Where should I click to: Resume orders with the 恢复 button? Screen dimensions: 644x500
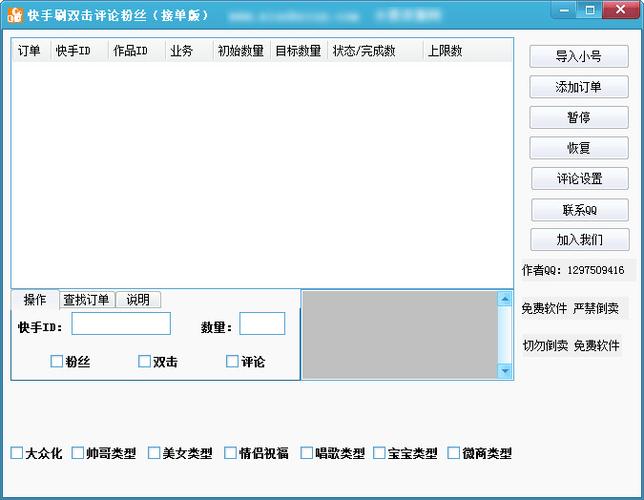point(579,148)
